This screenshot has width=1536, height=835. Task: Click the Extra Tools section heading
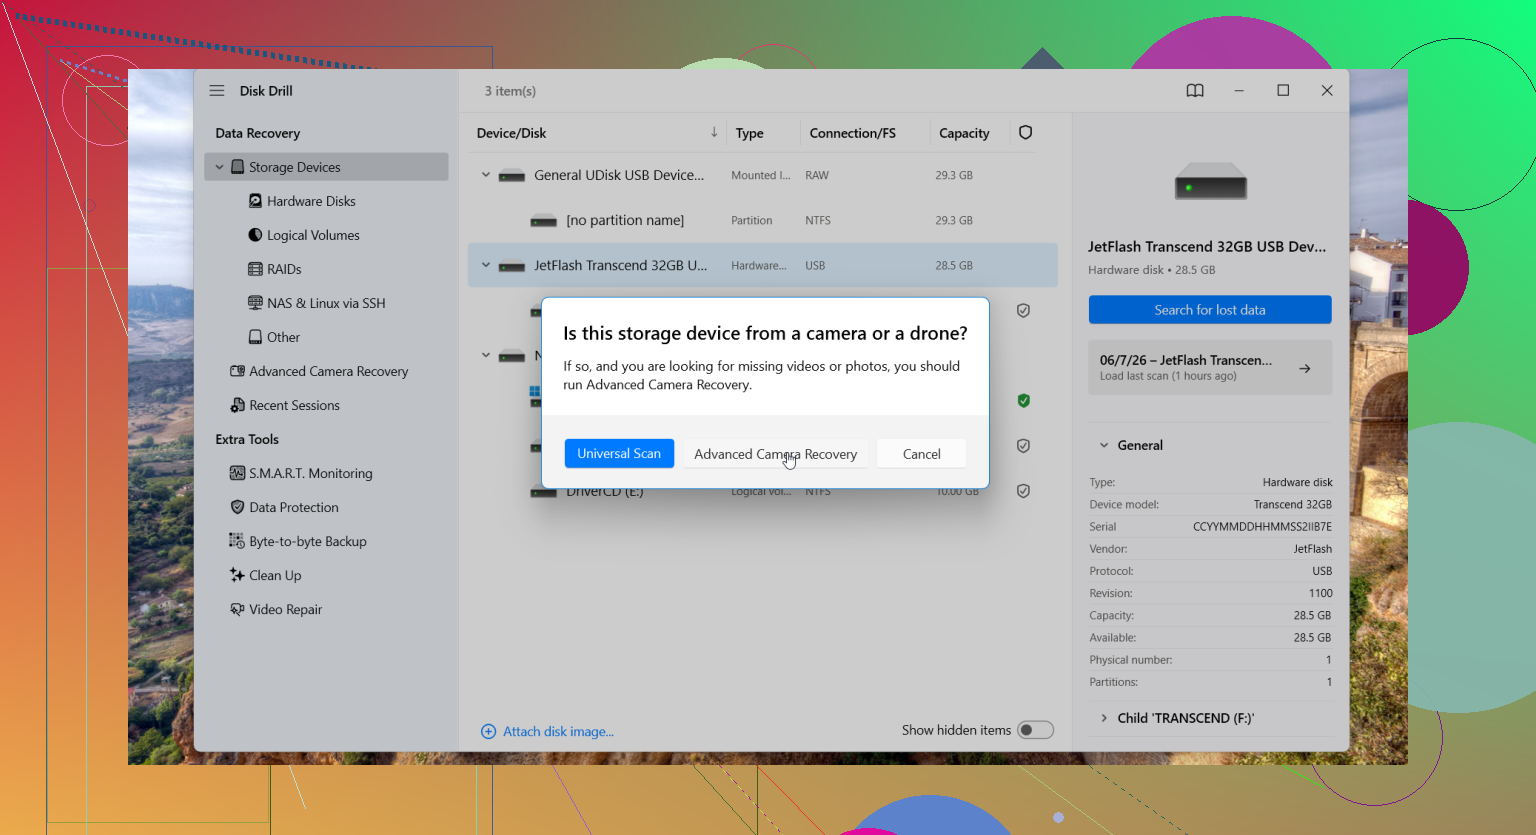tap(247, 439)
